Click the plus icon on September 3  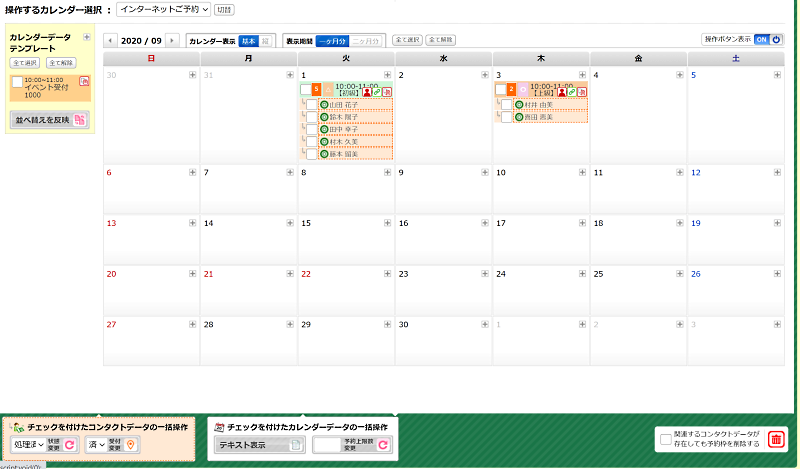tap(583, 75)
